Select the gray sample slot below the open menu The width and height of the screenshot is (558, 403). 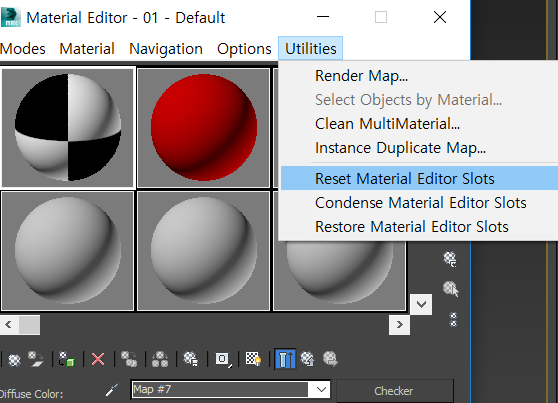[x=339, y=276]
